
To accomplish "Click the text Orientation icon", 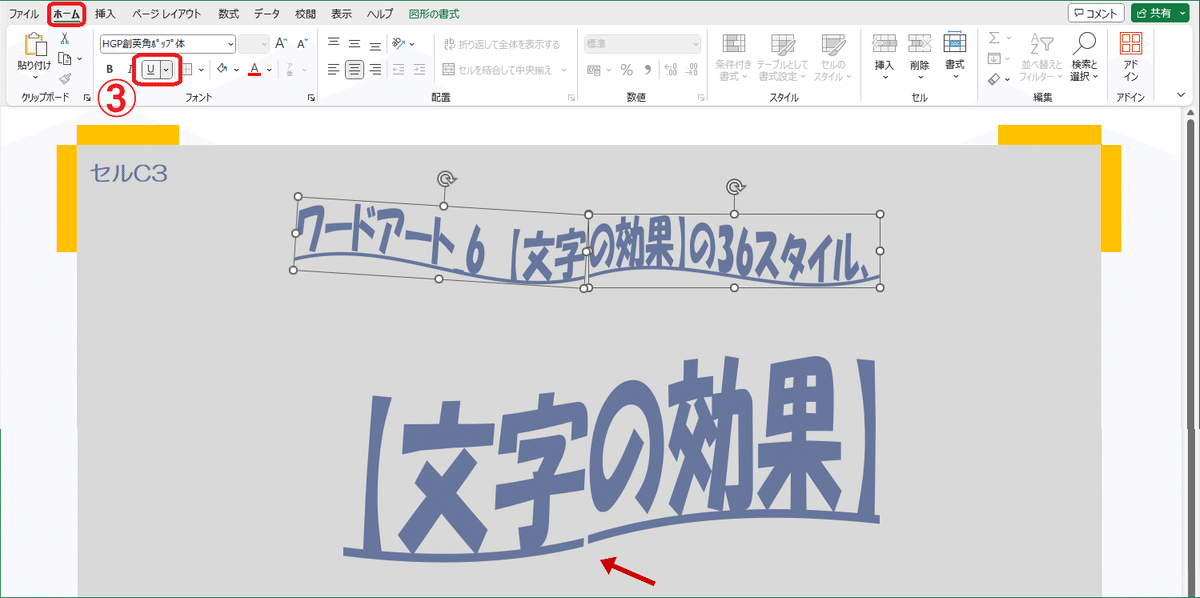I will (399, 43).
